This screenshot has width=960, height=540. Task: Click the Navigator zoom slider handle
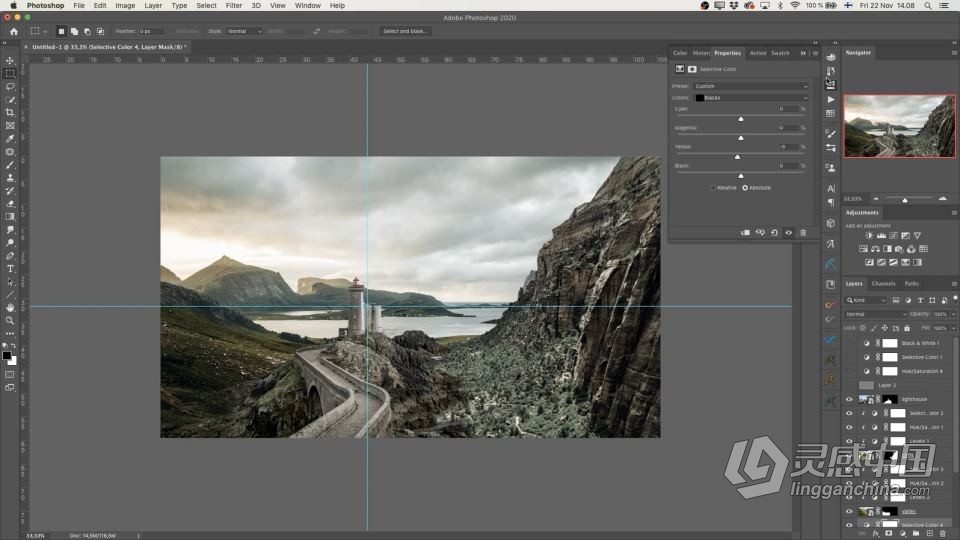tap(905, 200)
